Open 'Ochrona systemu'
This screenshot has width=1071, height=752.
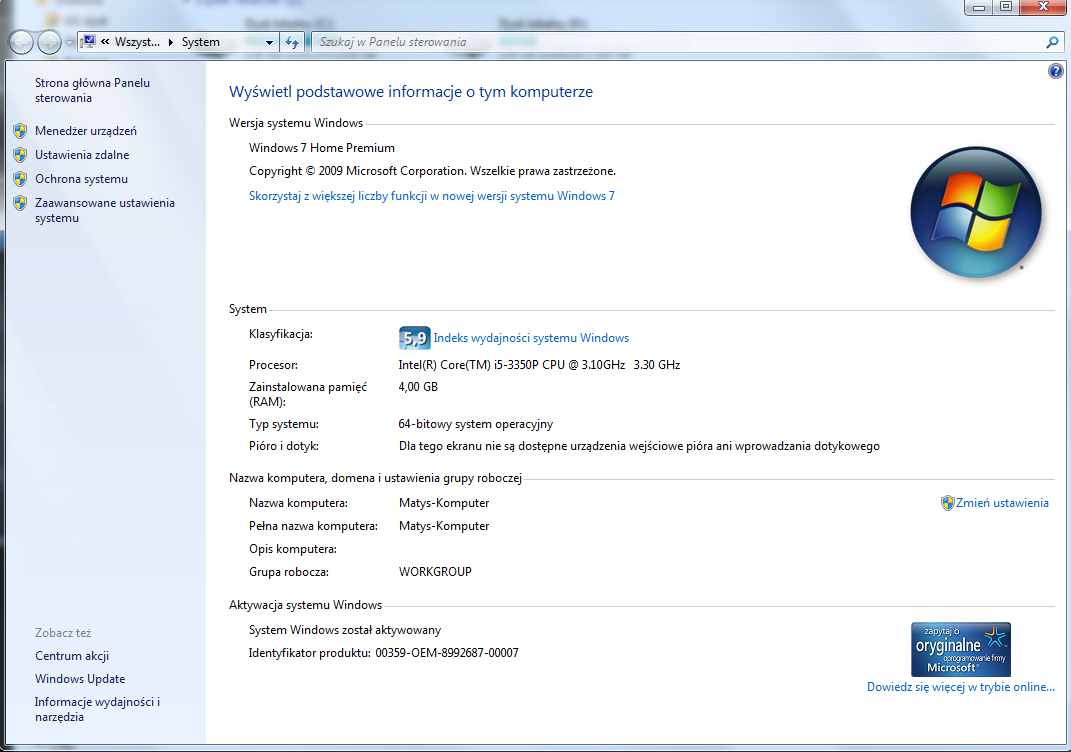(81, 178)
